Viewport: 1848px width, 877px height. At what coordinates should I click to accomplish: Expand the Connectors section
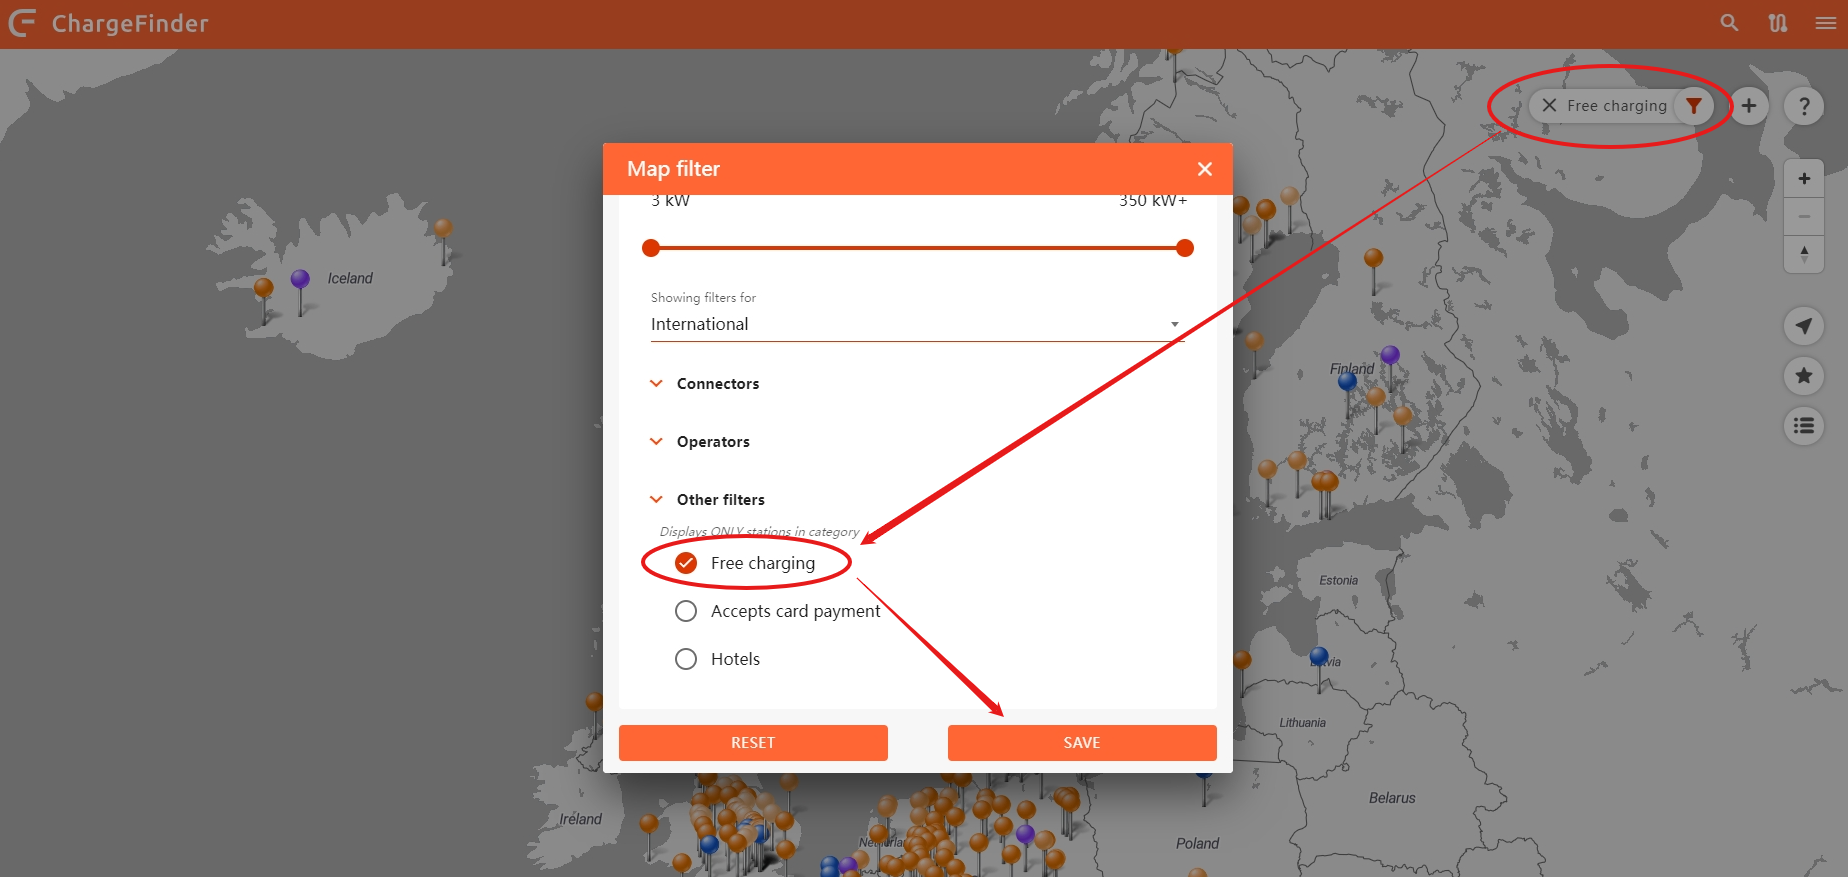coord(705,384)
